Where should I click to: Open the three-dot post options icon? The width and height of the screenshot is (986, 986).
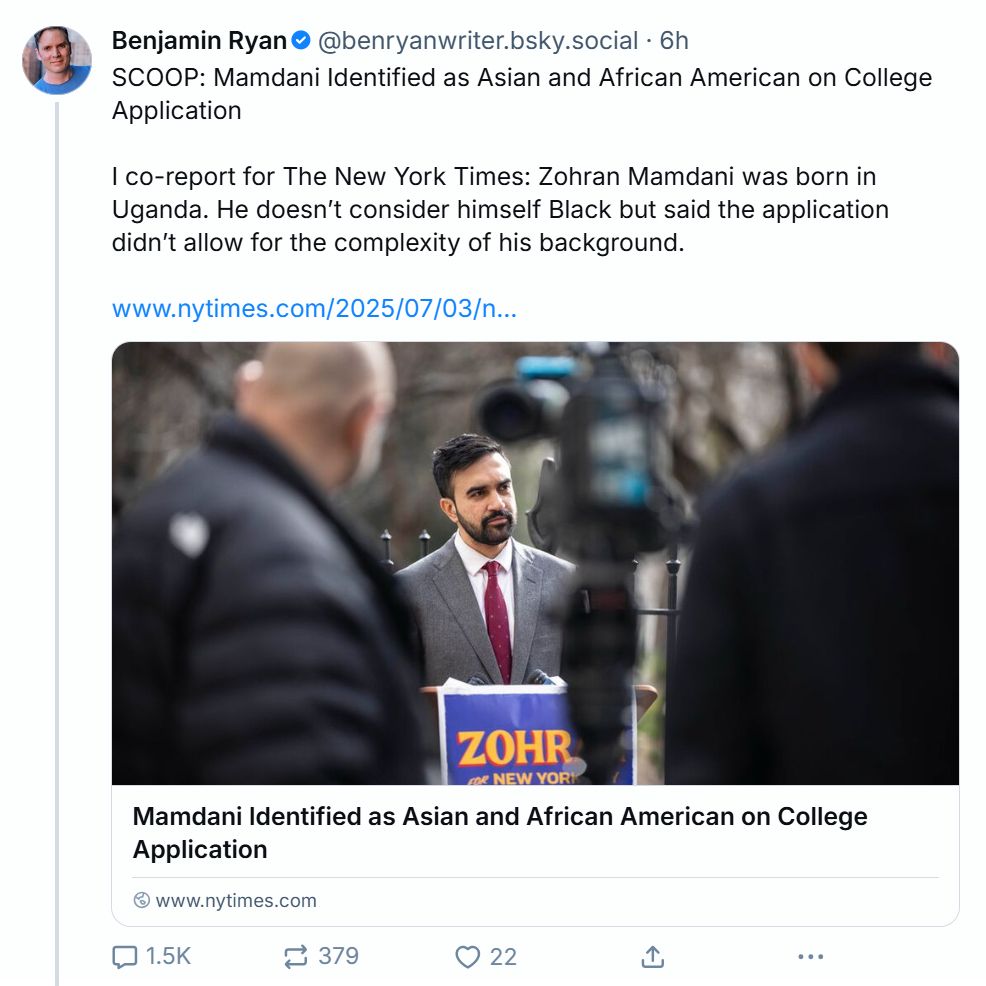(810, 957)
